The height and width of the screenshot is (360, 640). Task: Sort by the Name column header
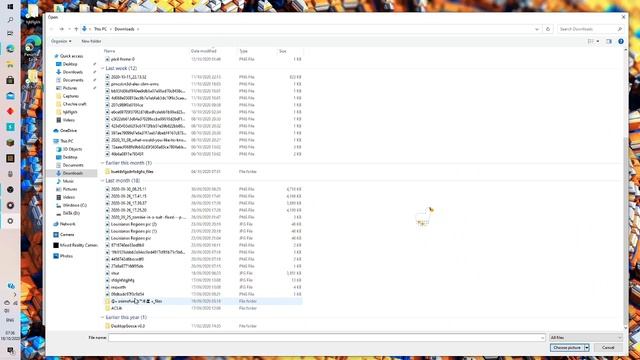(109, 51)
